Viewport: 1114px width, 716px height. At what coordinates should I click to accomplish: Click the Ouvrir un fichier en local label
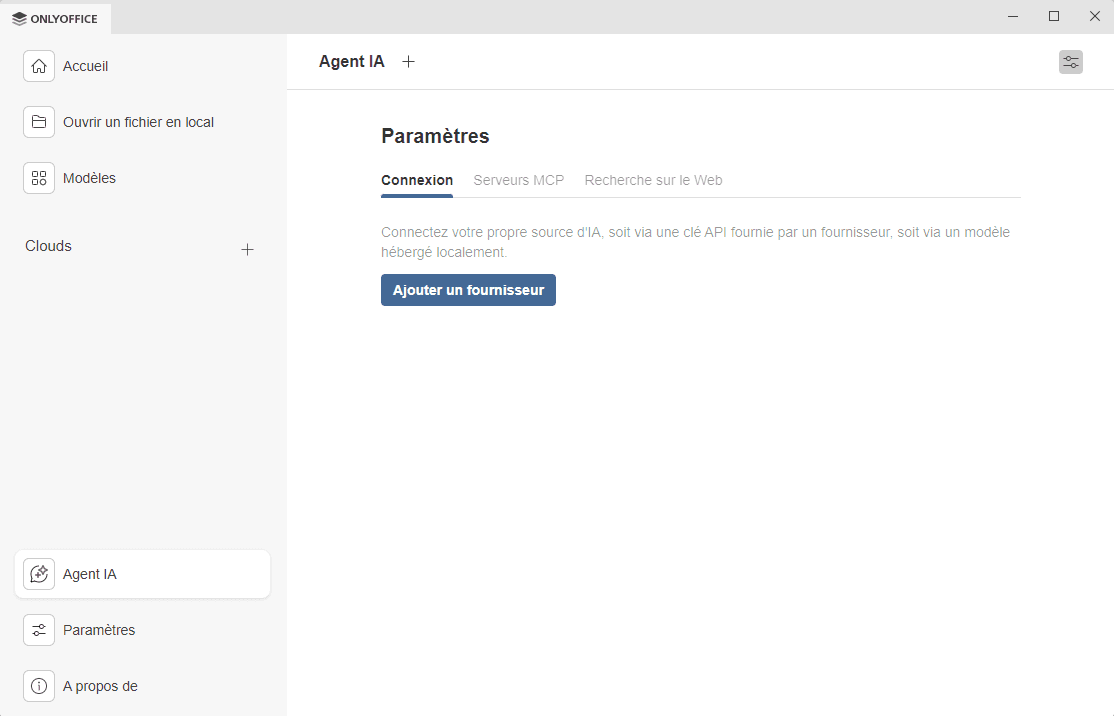[138, 122]
